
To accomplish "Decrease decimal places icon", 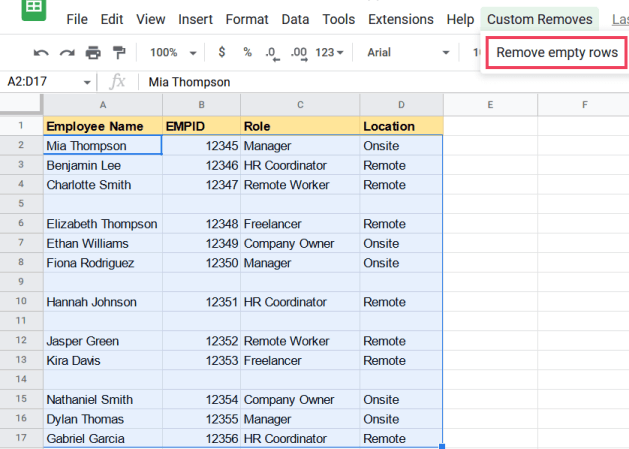I will (272, 53).
